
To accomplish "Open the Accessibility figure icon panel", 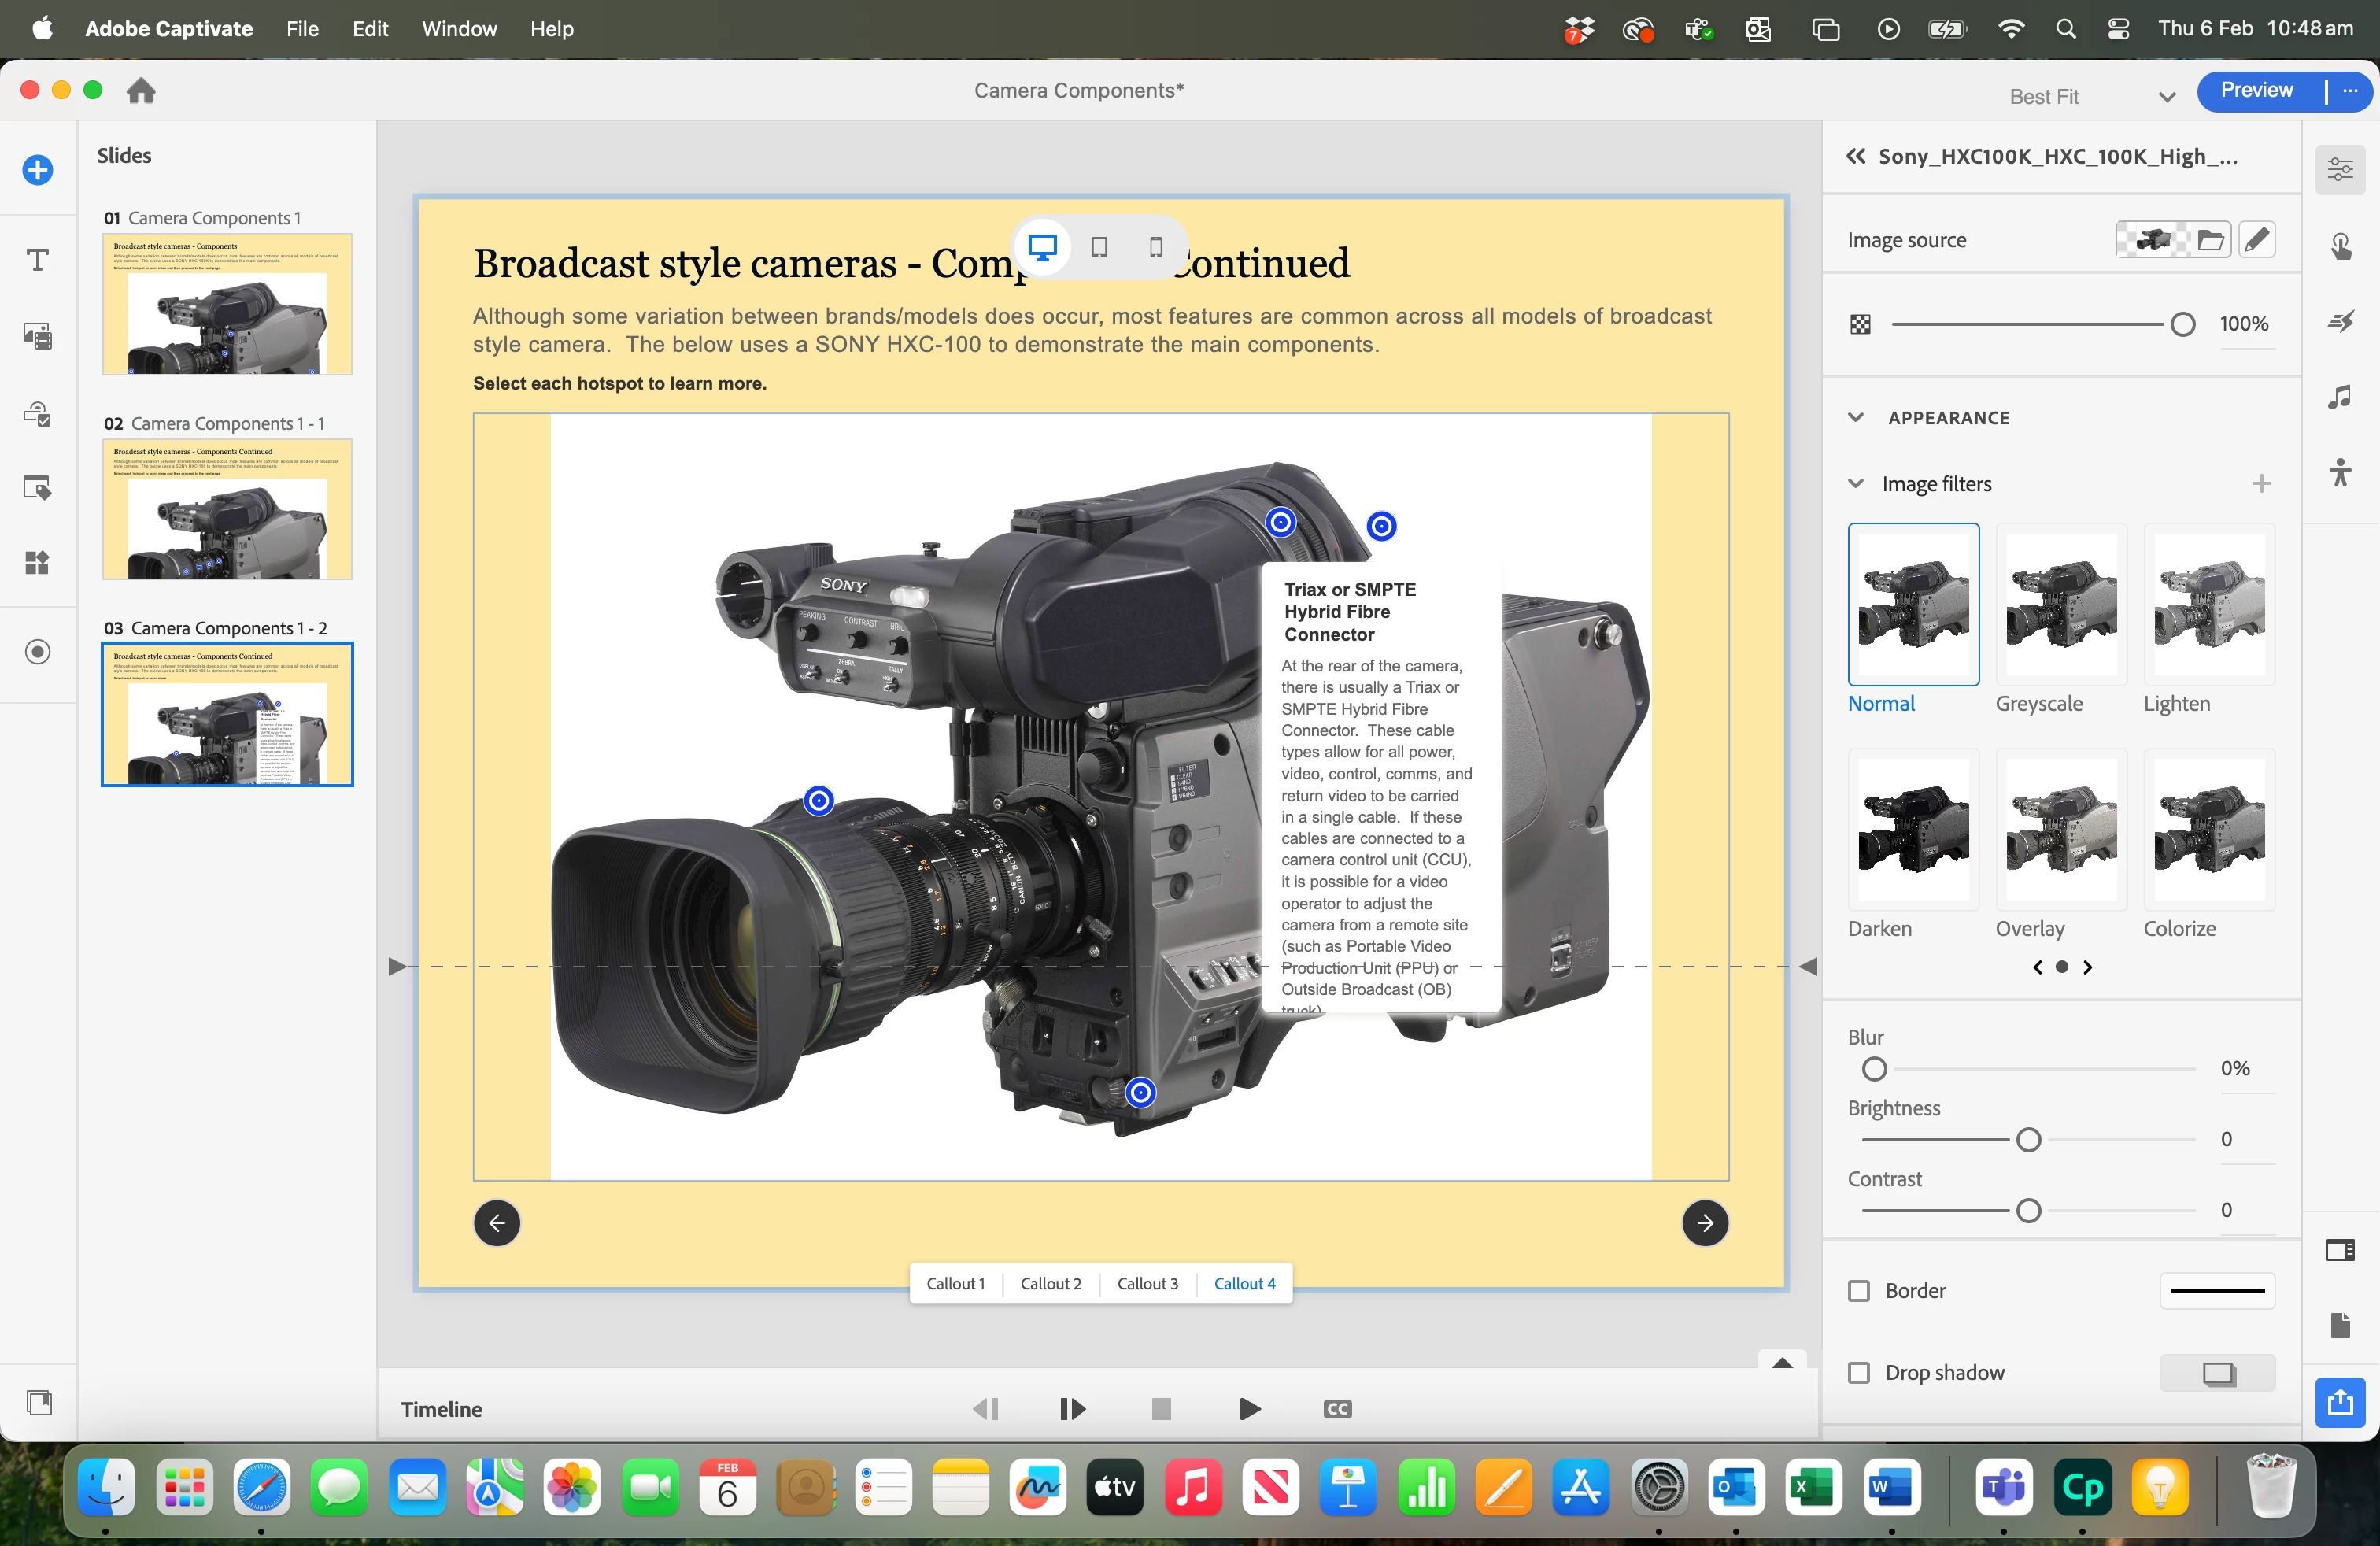I will point(2340,472).
